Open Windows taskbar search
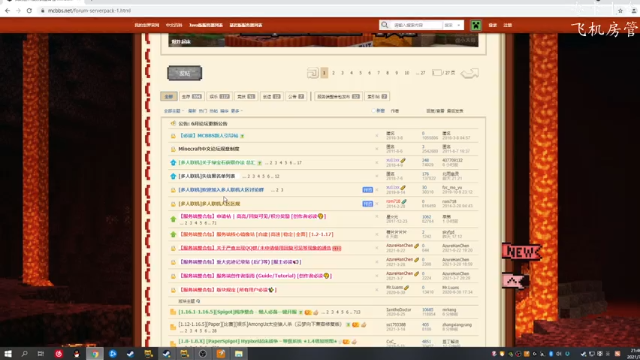Viewport: 640px width, 360px height. [24, 353]
